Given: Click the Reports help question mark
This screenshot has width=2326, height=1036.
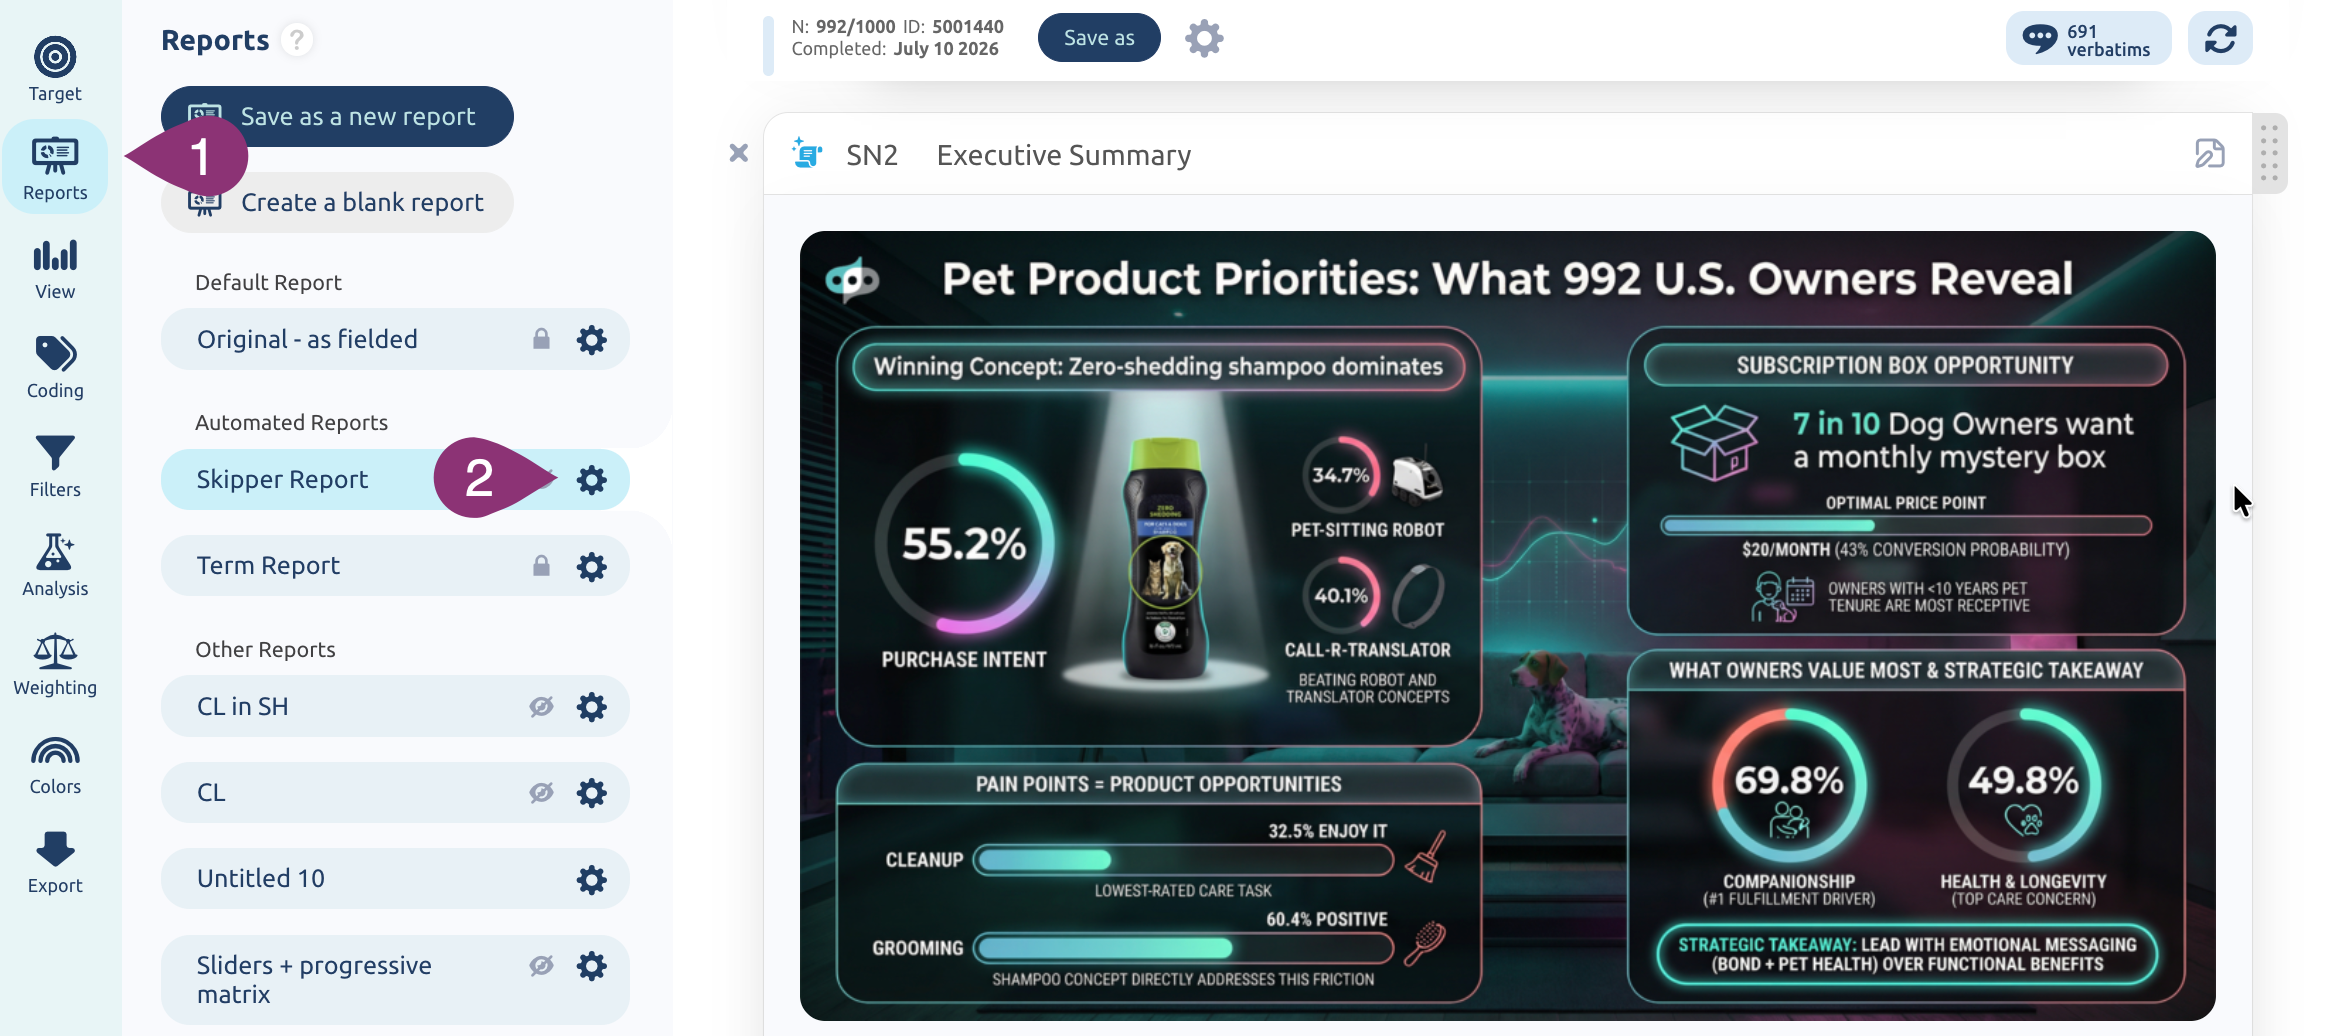Looking at the screenshot, I should (x=296, y=40).
